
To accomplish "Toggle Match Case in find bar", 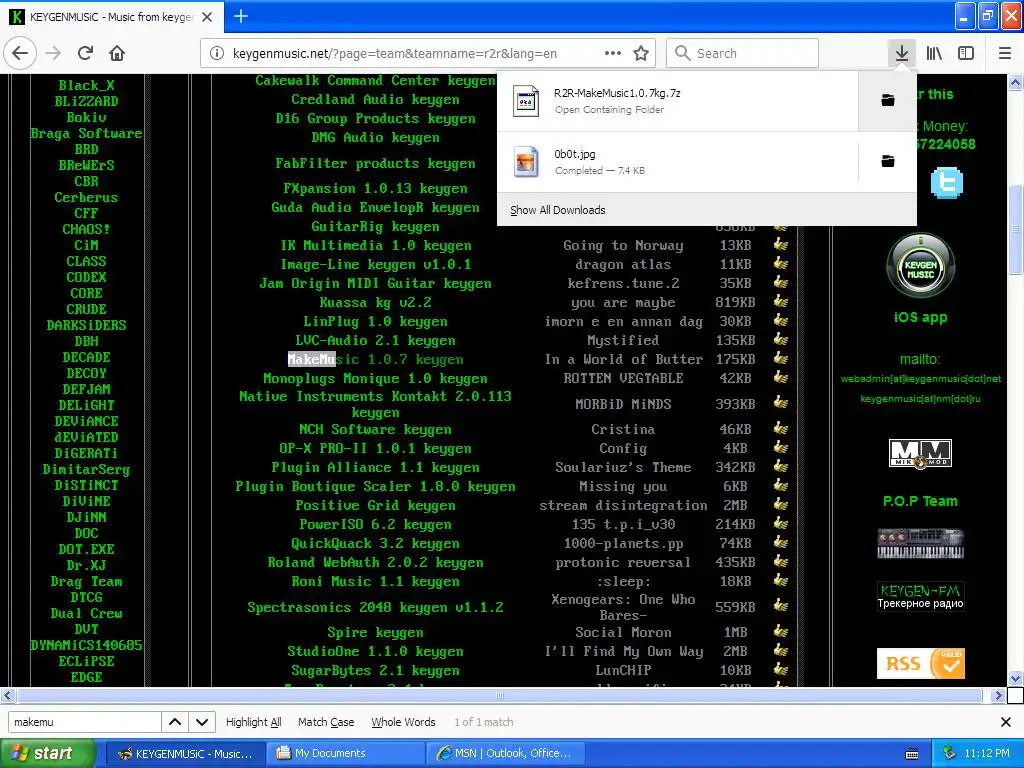I will coord(326,722).
